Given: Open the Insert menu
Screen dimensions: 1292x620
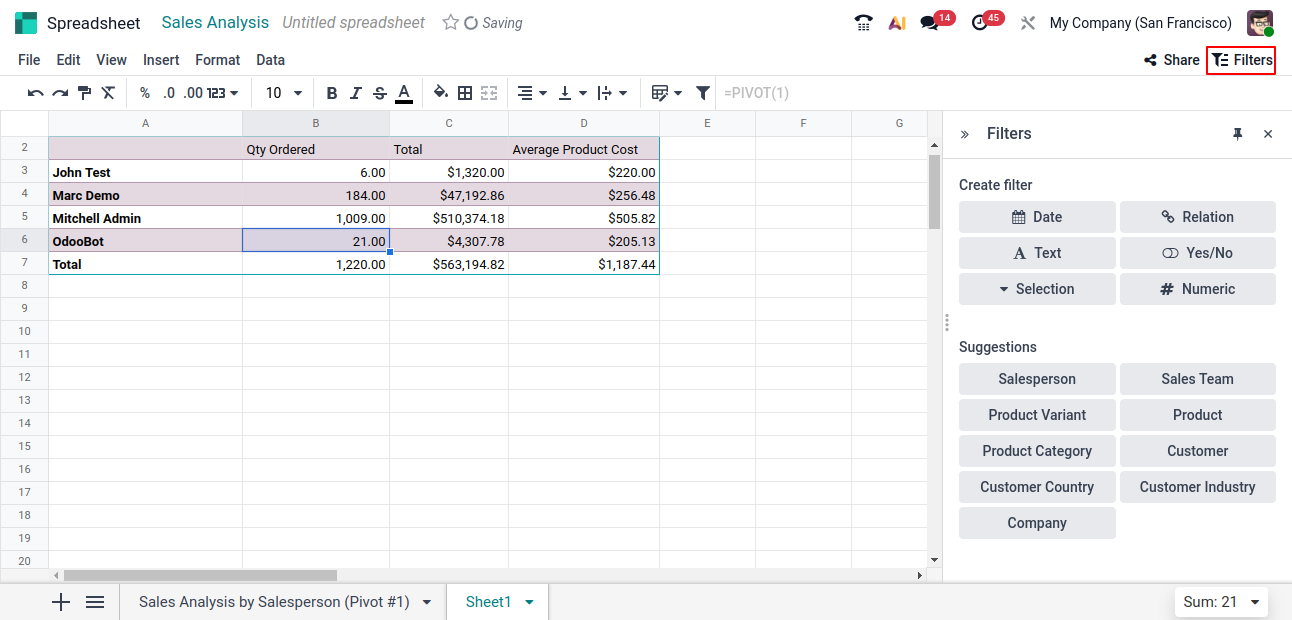Looking at the screenshot, I should pyautogui.click(x=161, y=60).
